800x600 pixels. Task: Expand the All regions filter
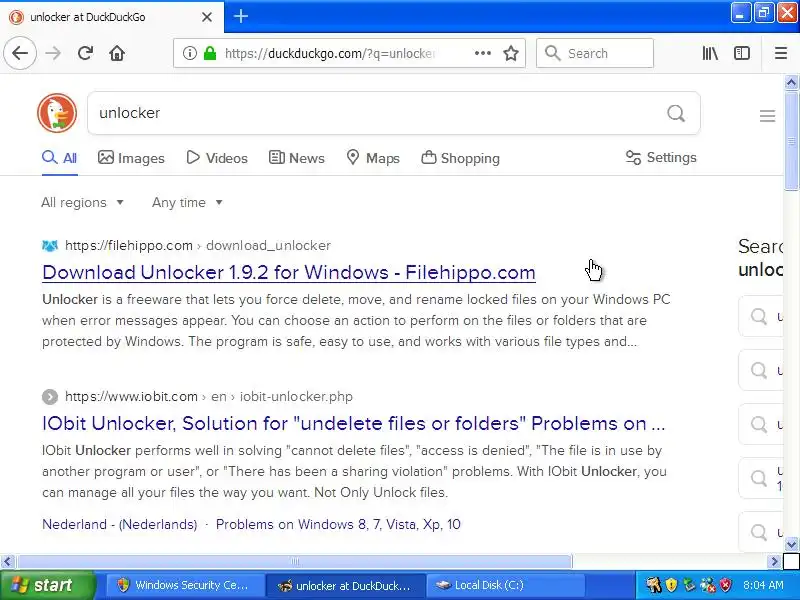[x=83, y=203]
